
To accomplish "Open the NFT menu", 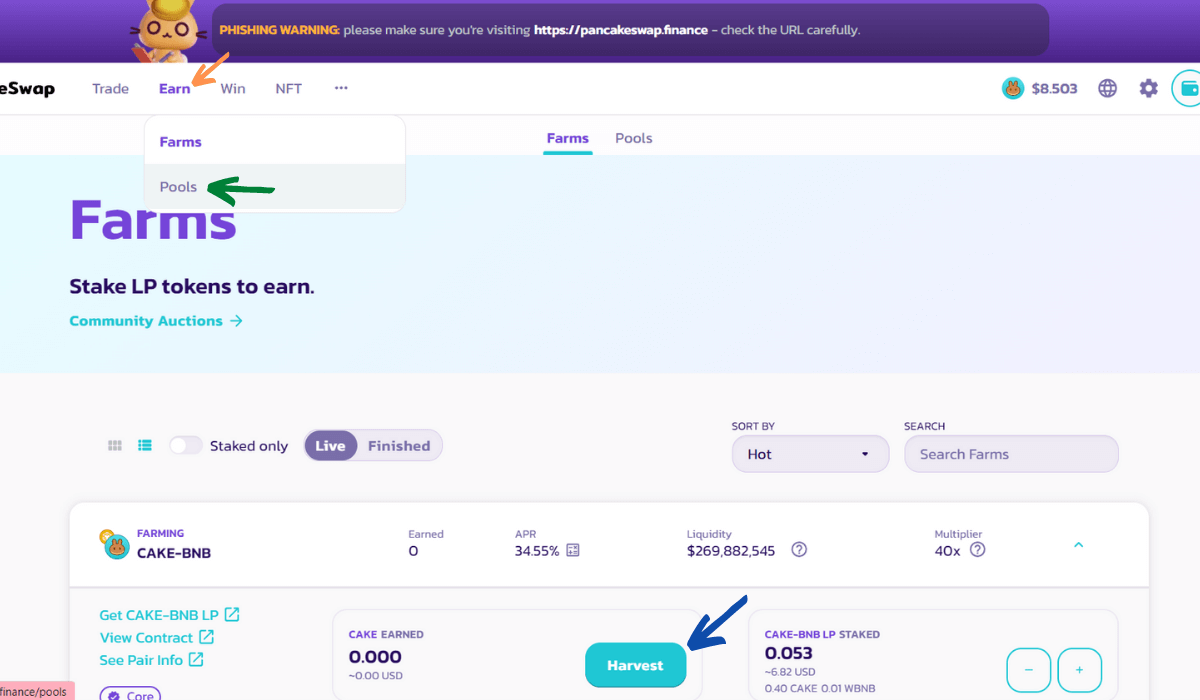I will tap(289, 89).
